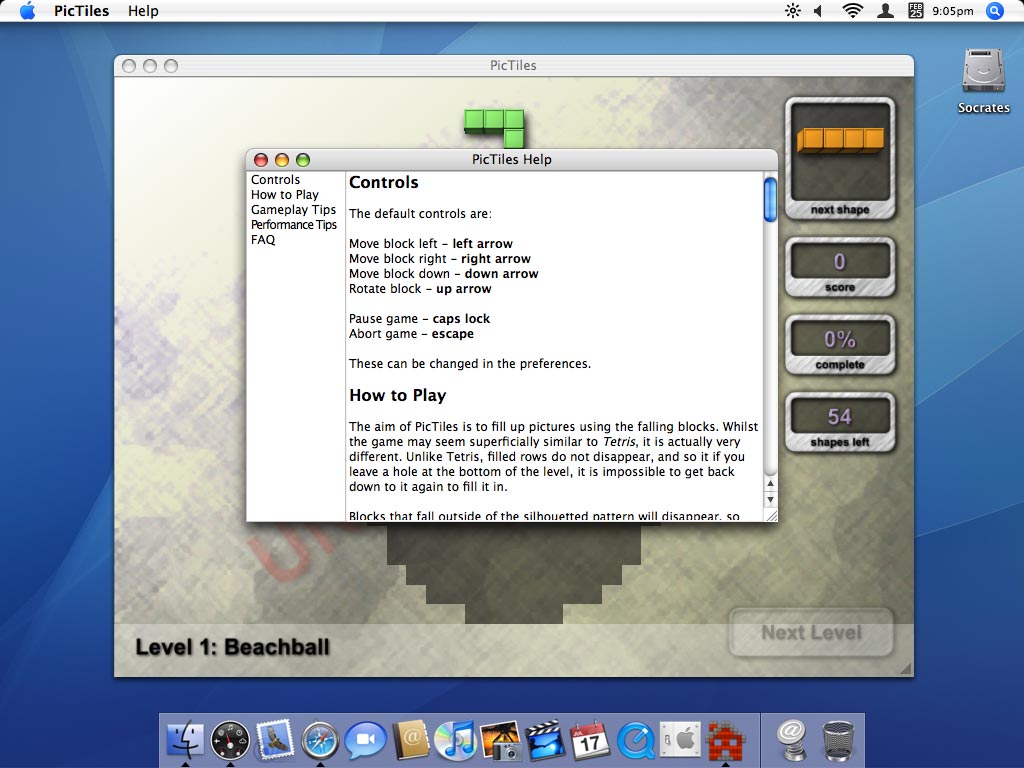Click the bold Controls heading in help content
The image size is (1024, 768).
click(383, 182)
